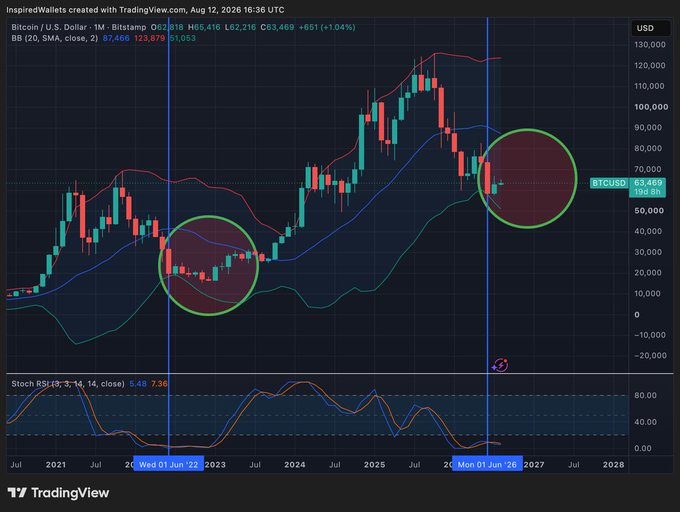Screen dimensions: 680x512
Task: Click the 2027 time axis label
Action: pyautogui.click(x=534, y=465)
